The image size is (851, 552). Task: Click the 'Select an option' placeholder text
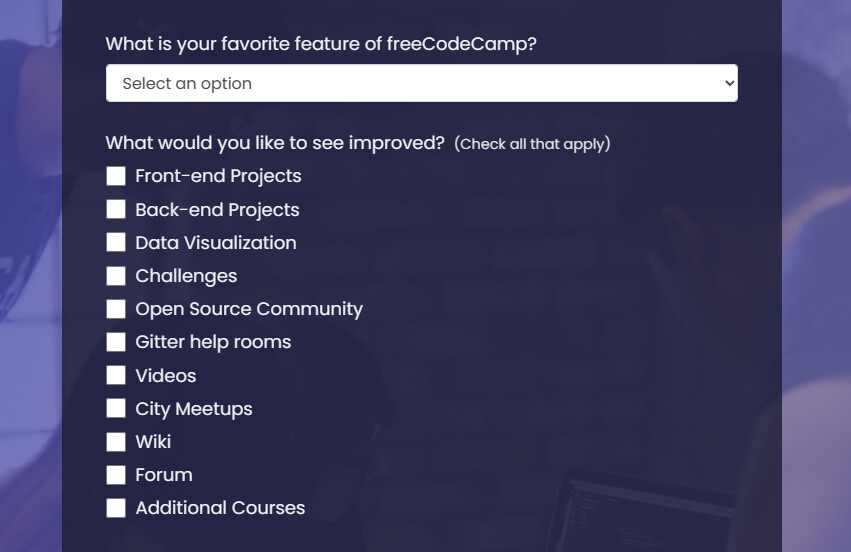click(x=187, y=84)
